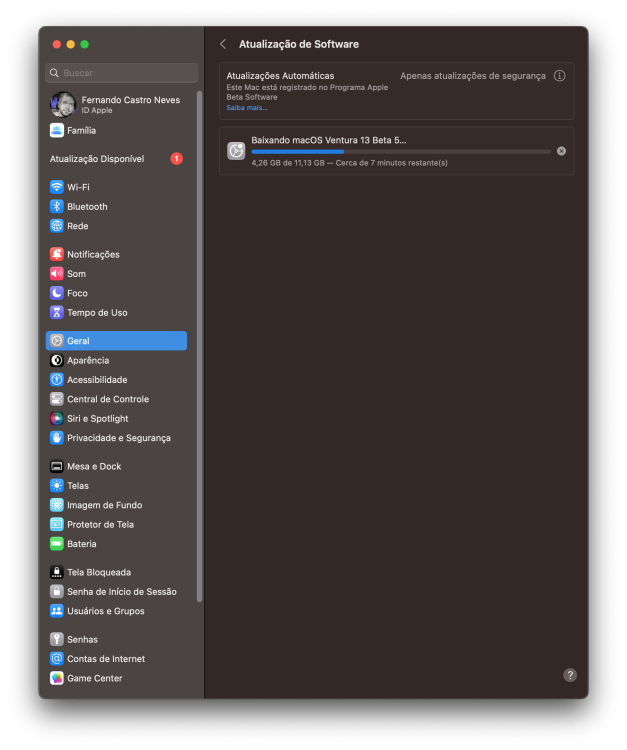Open Imagem de Fundo icon

click(x=56, y=505)
